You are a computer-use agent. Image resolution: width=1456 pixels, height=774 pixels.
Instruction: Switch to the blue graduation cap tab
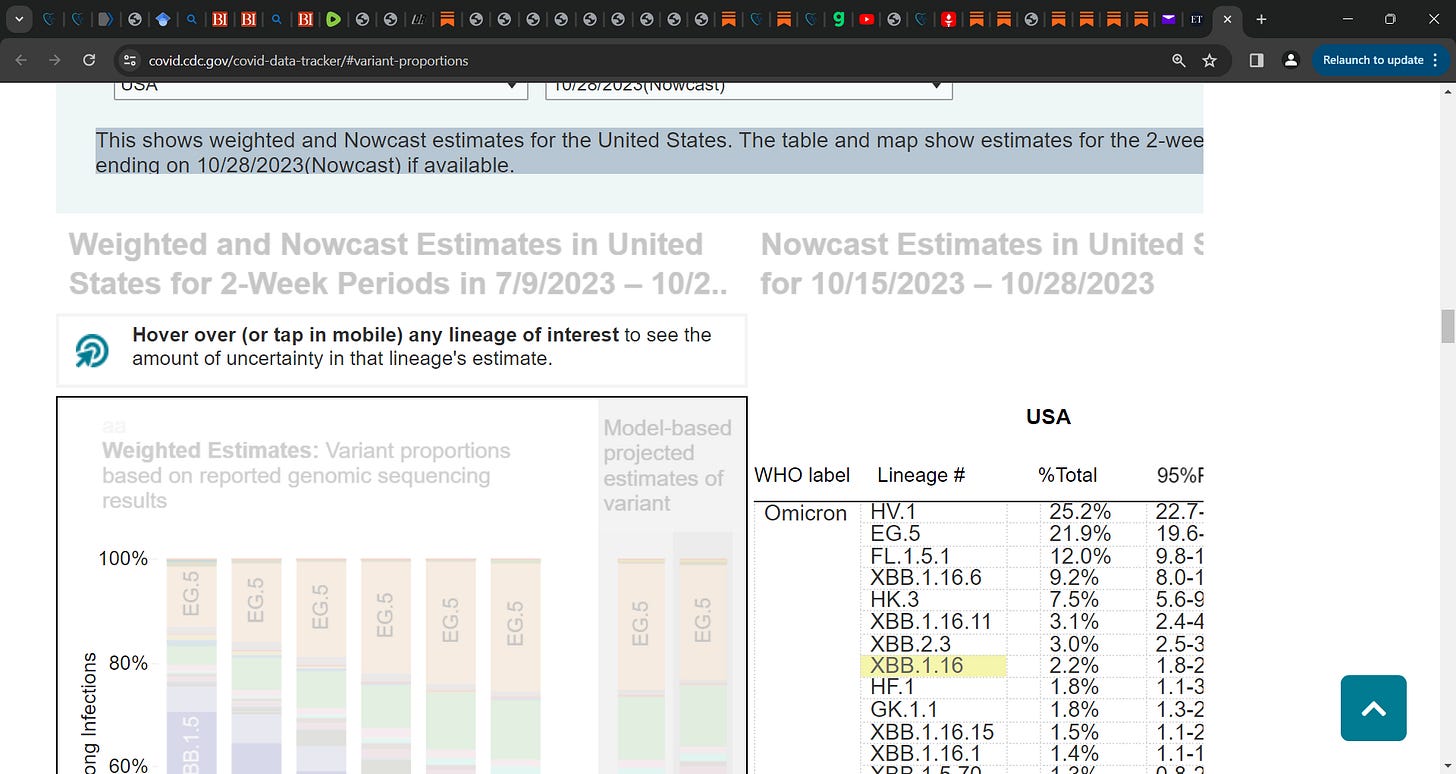point(162,19)
